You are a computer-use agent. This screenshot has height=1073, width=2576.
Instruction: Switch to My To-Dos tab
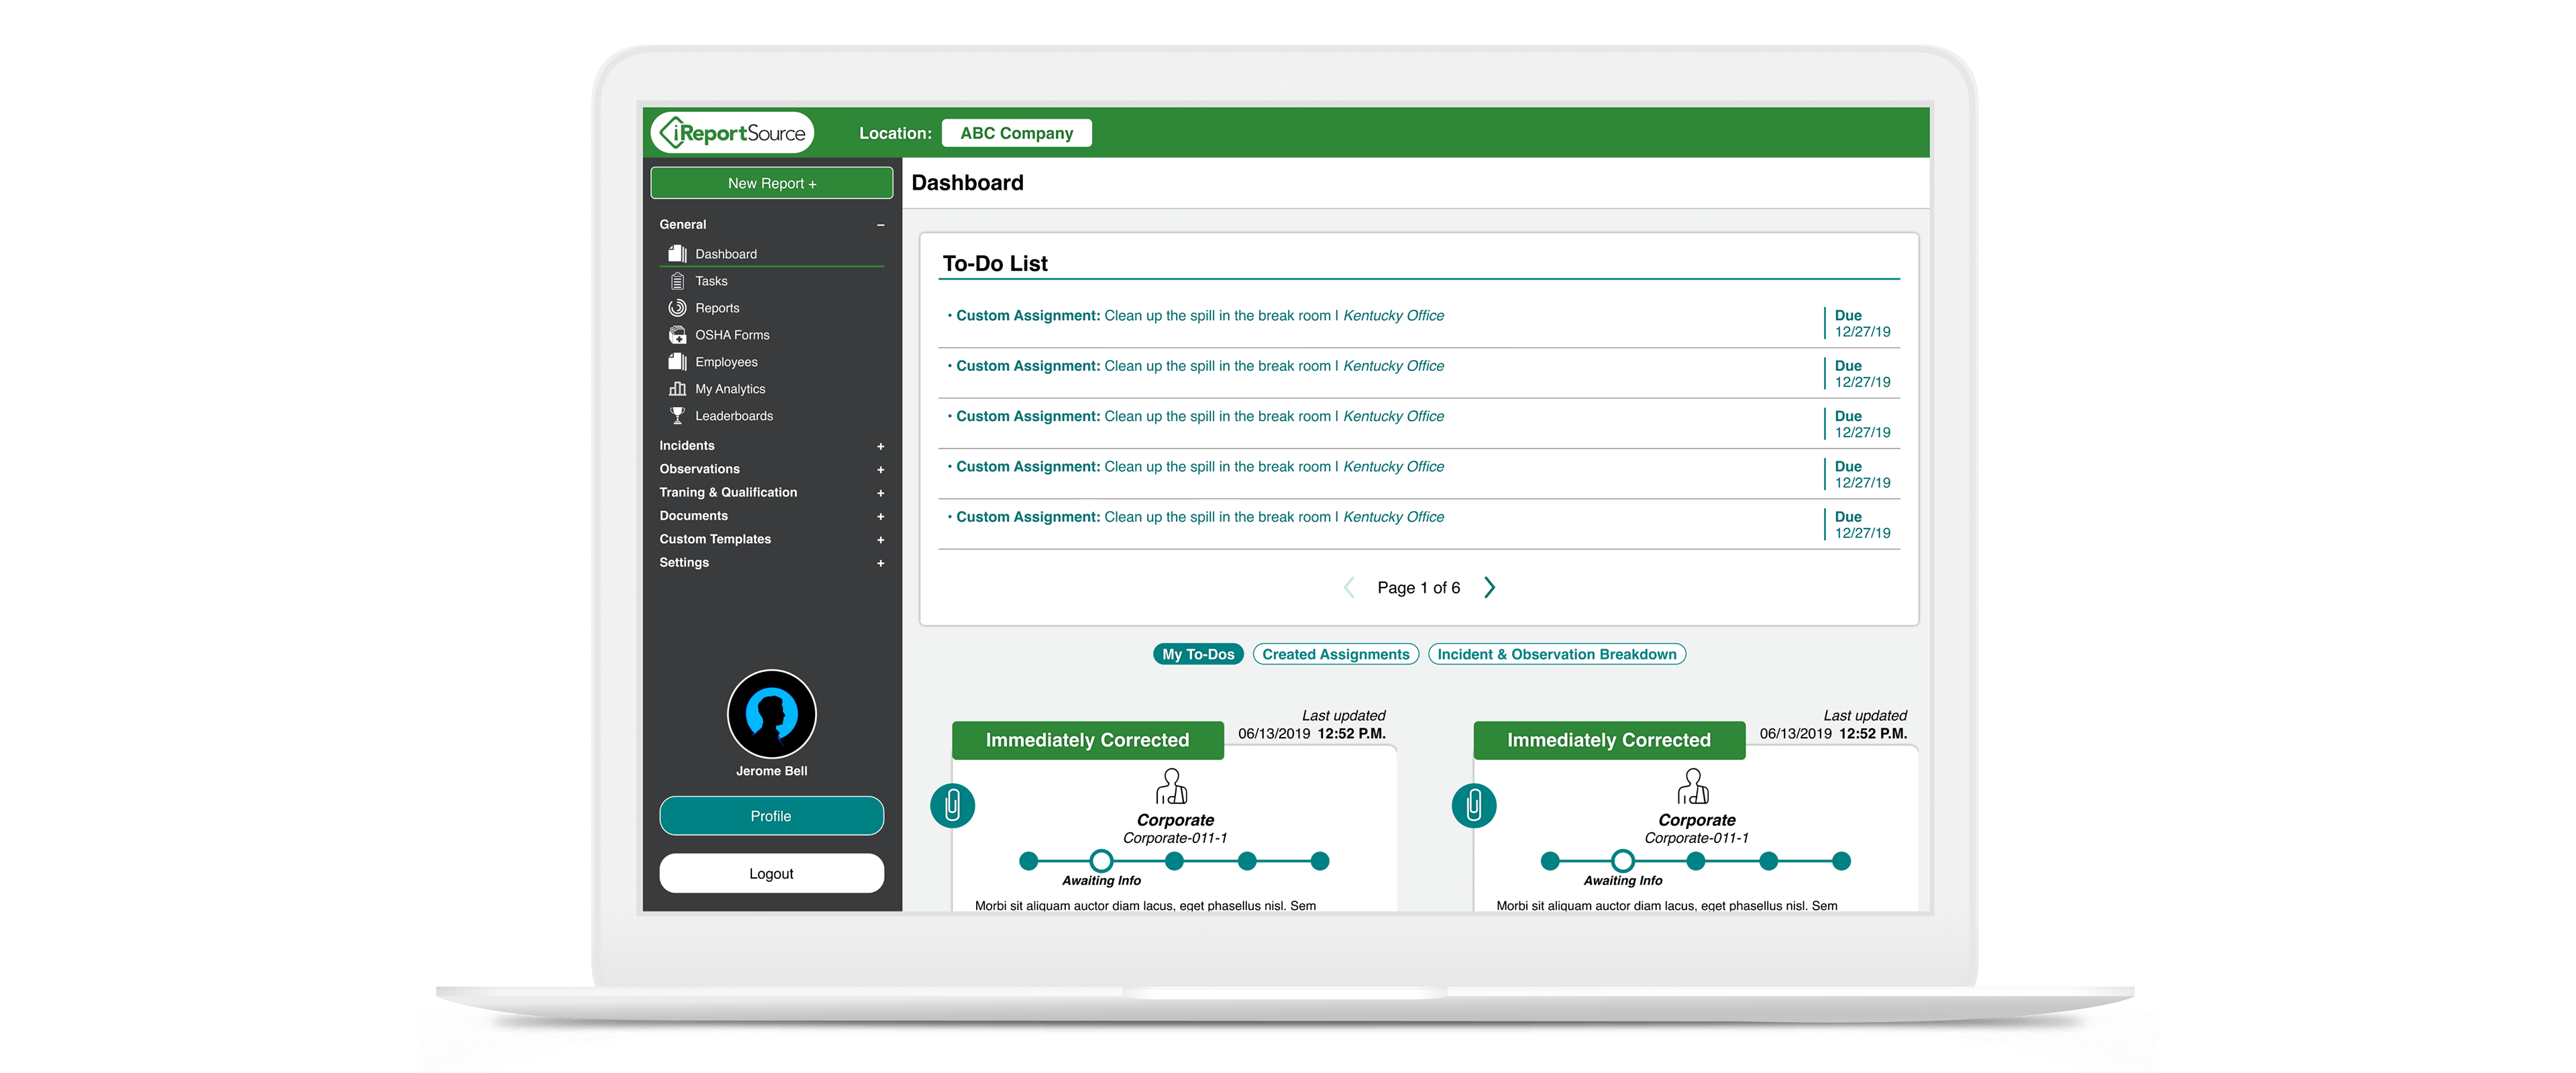click(x=1198, y=654)
